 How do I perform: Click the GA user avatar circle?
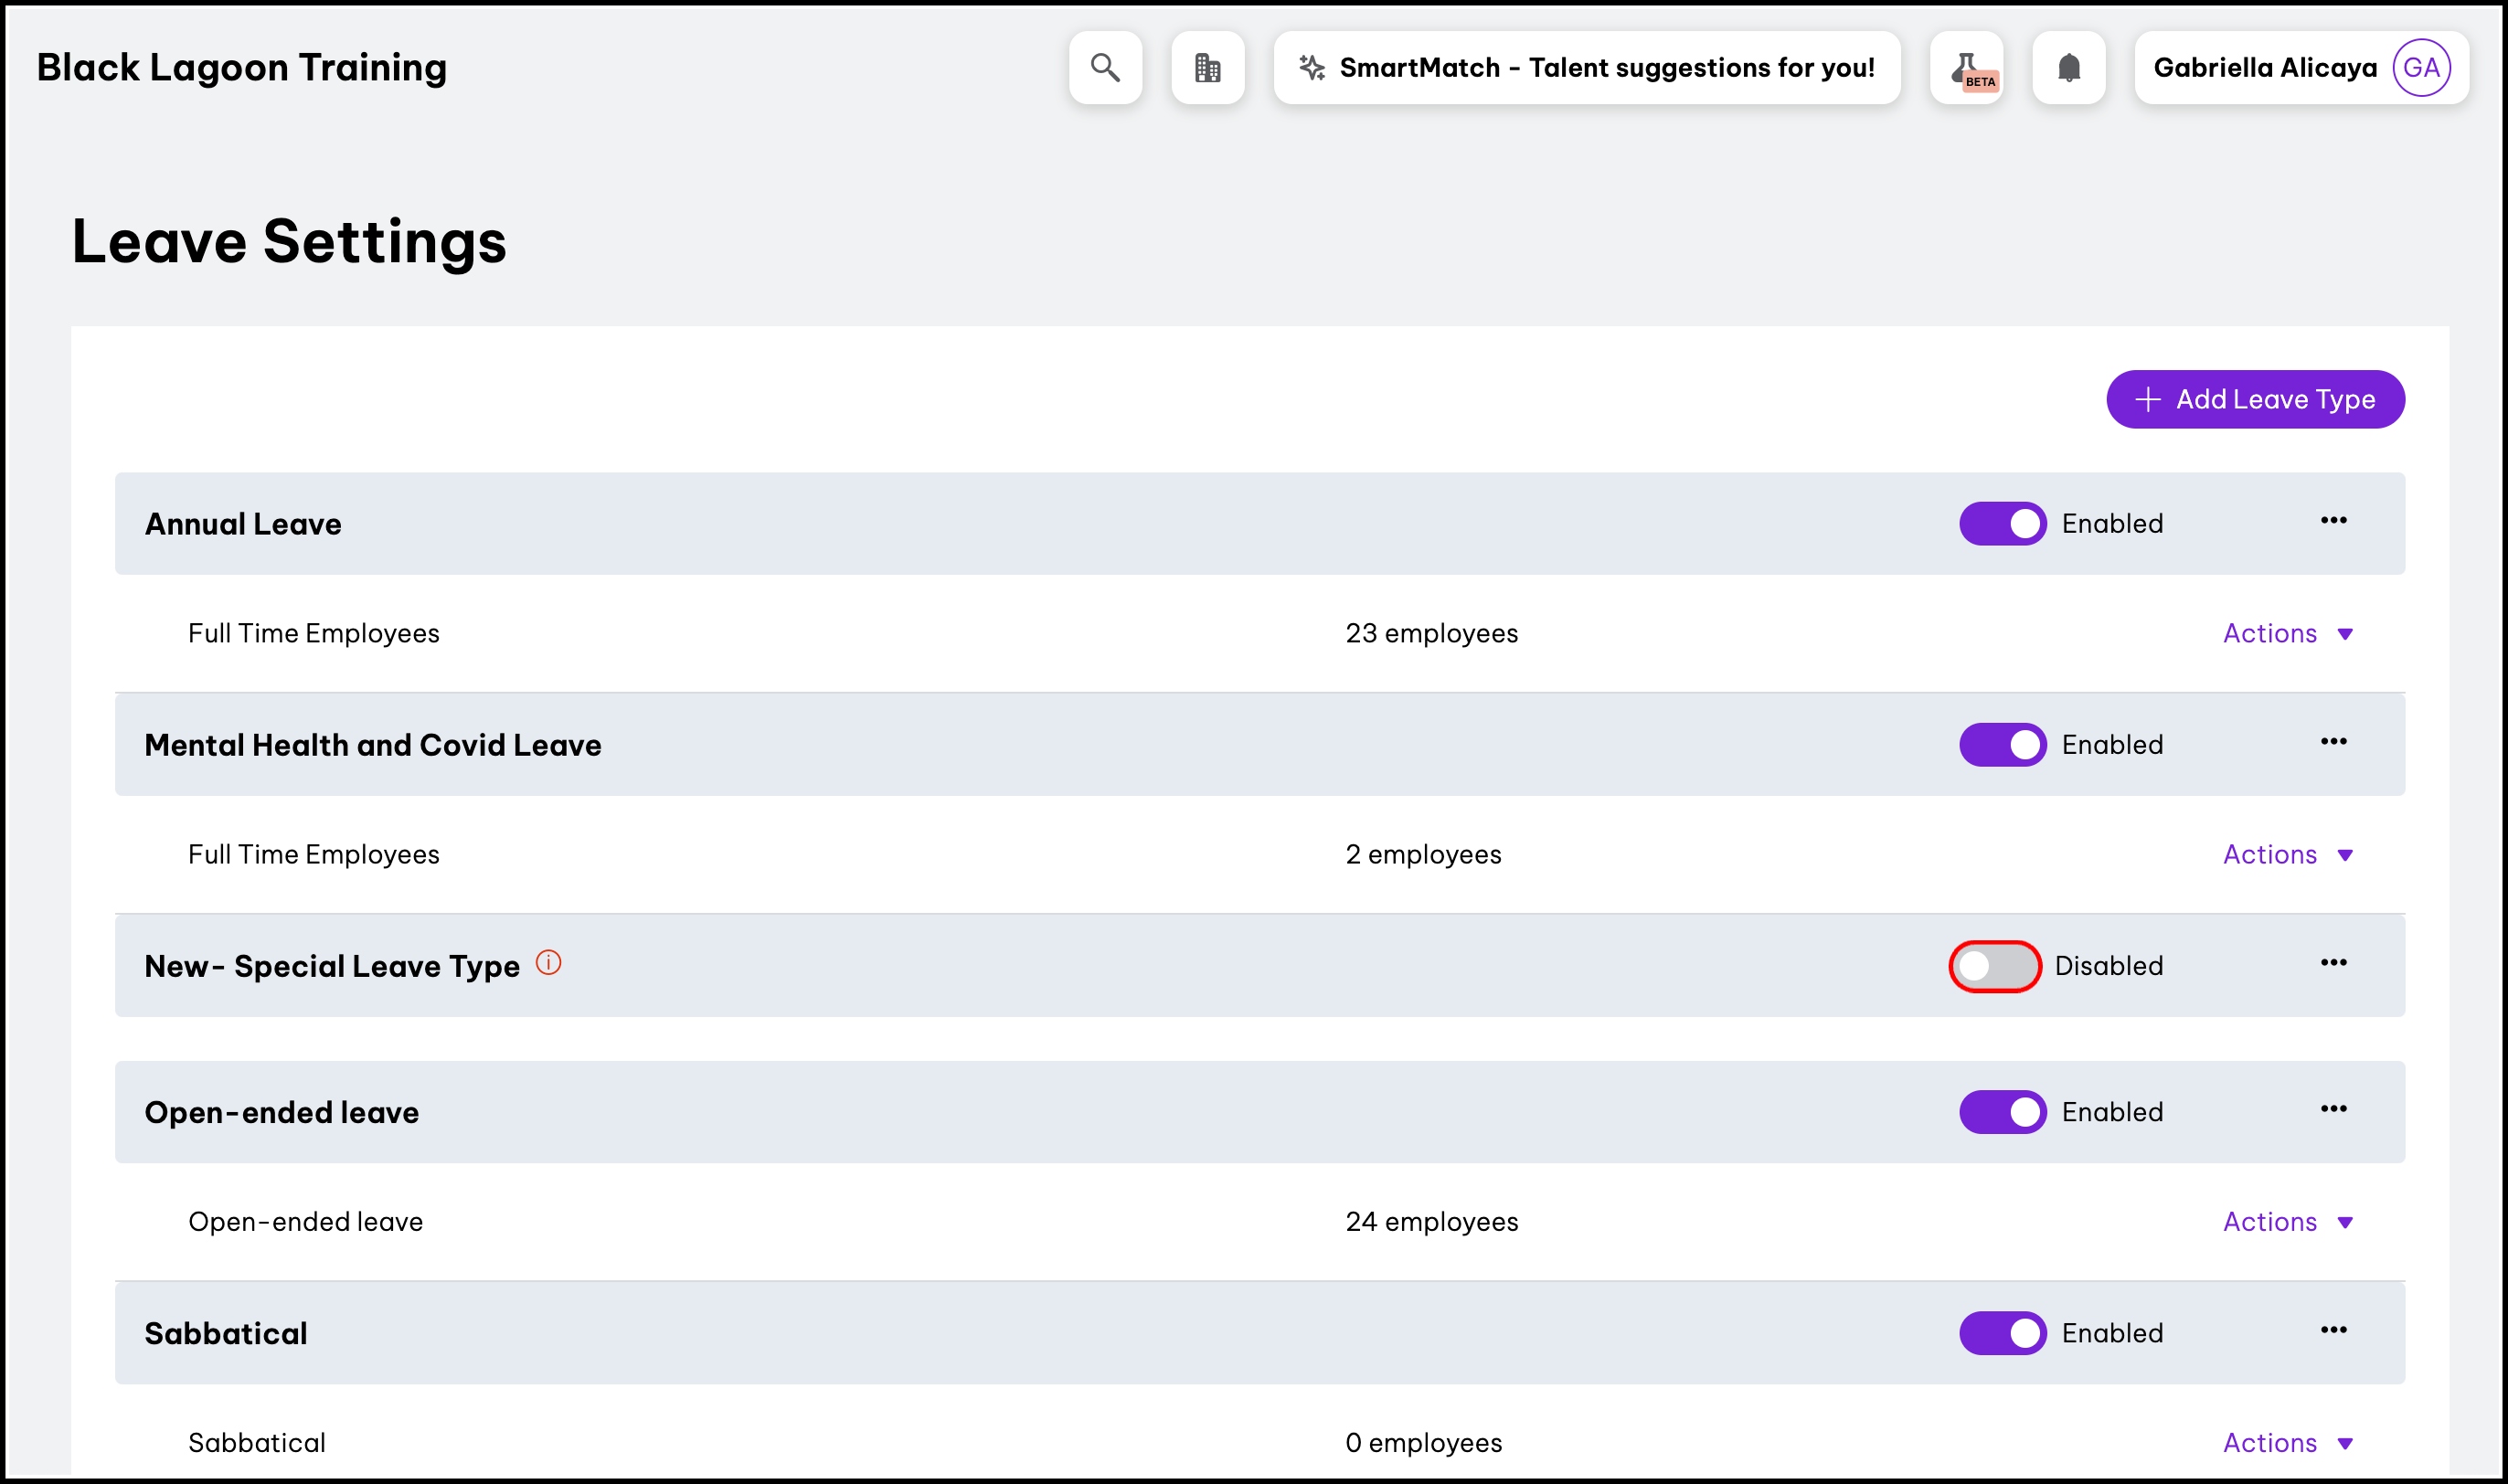pyautogui.click(x=2421, y=67)
